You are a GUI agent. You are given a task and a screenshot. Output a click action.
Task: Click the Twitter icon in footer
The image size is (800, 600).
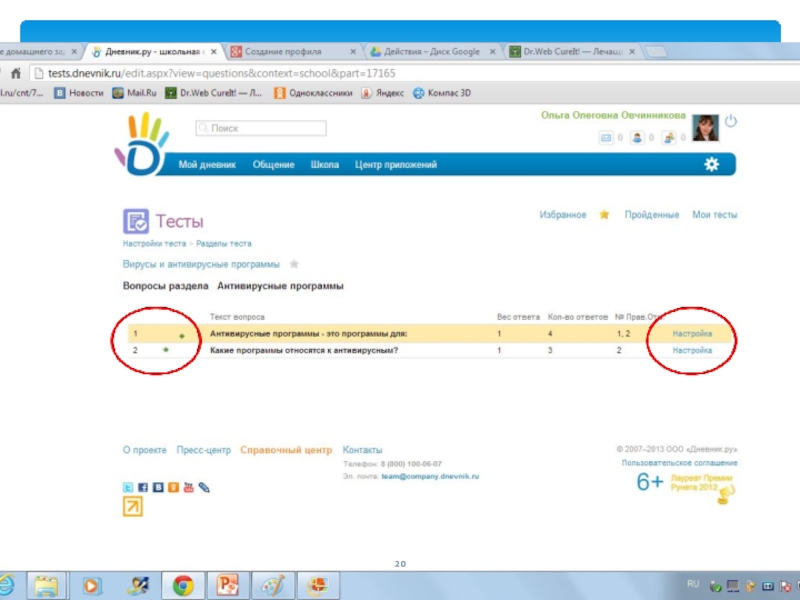coord(128,487)
